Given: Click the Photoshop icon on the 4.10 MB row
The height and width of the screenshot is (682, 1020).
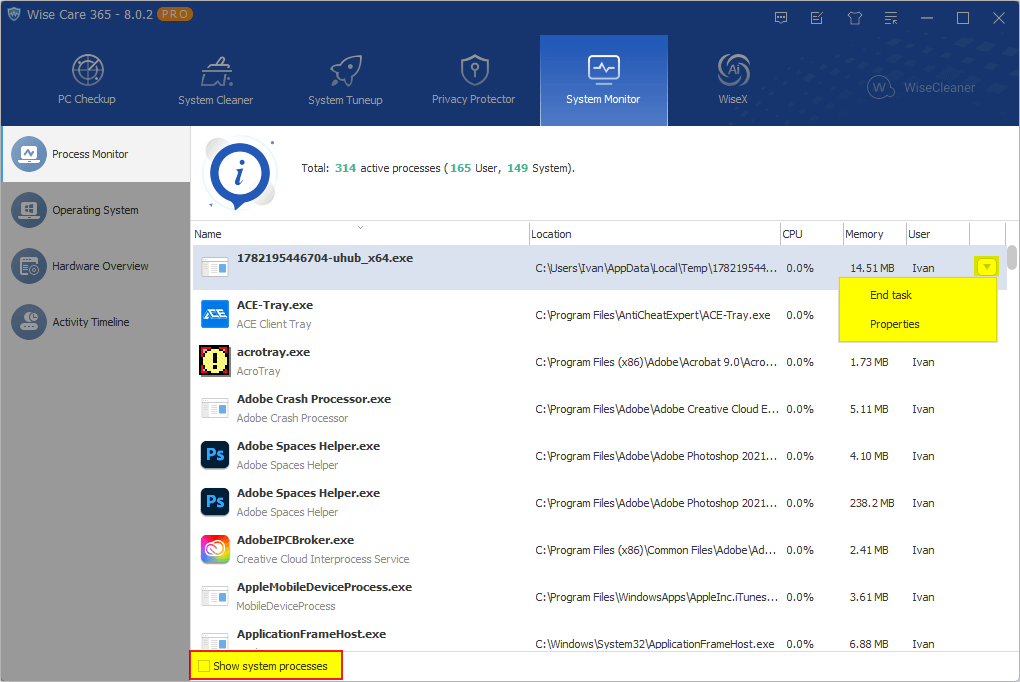Looking at the screenshot, I should 215,455.
